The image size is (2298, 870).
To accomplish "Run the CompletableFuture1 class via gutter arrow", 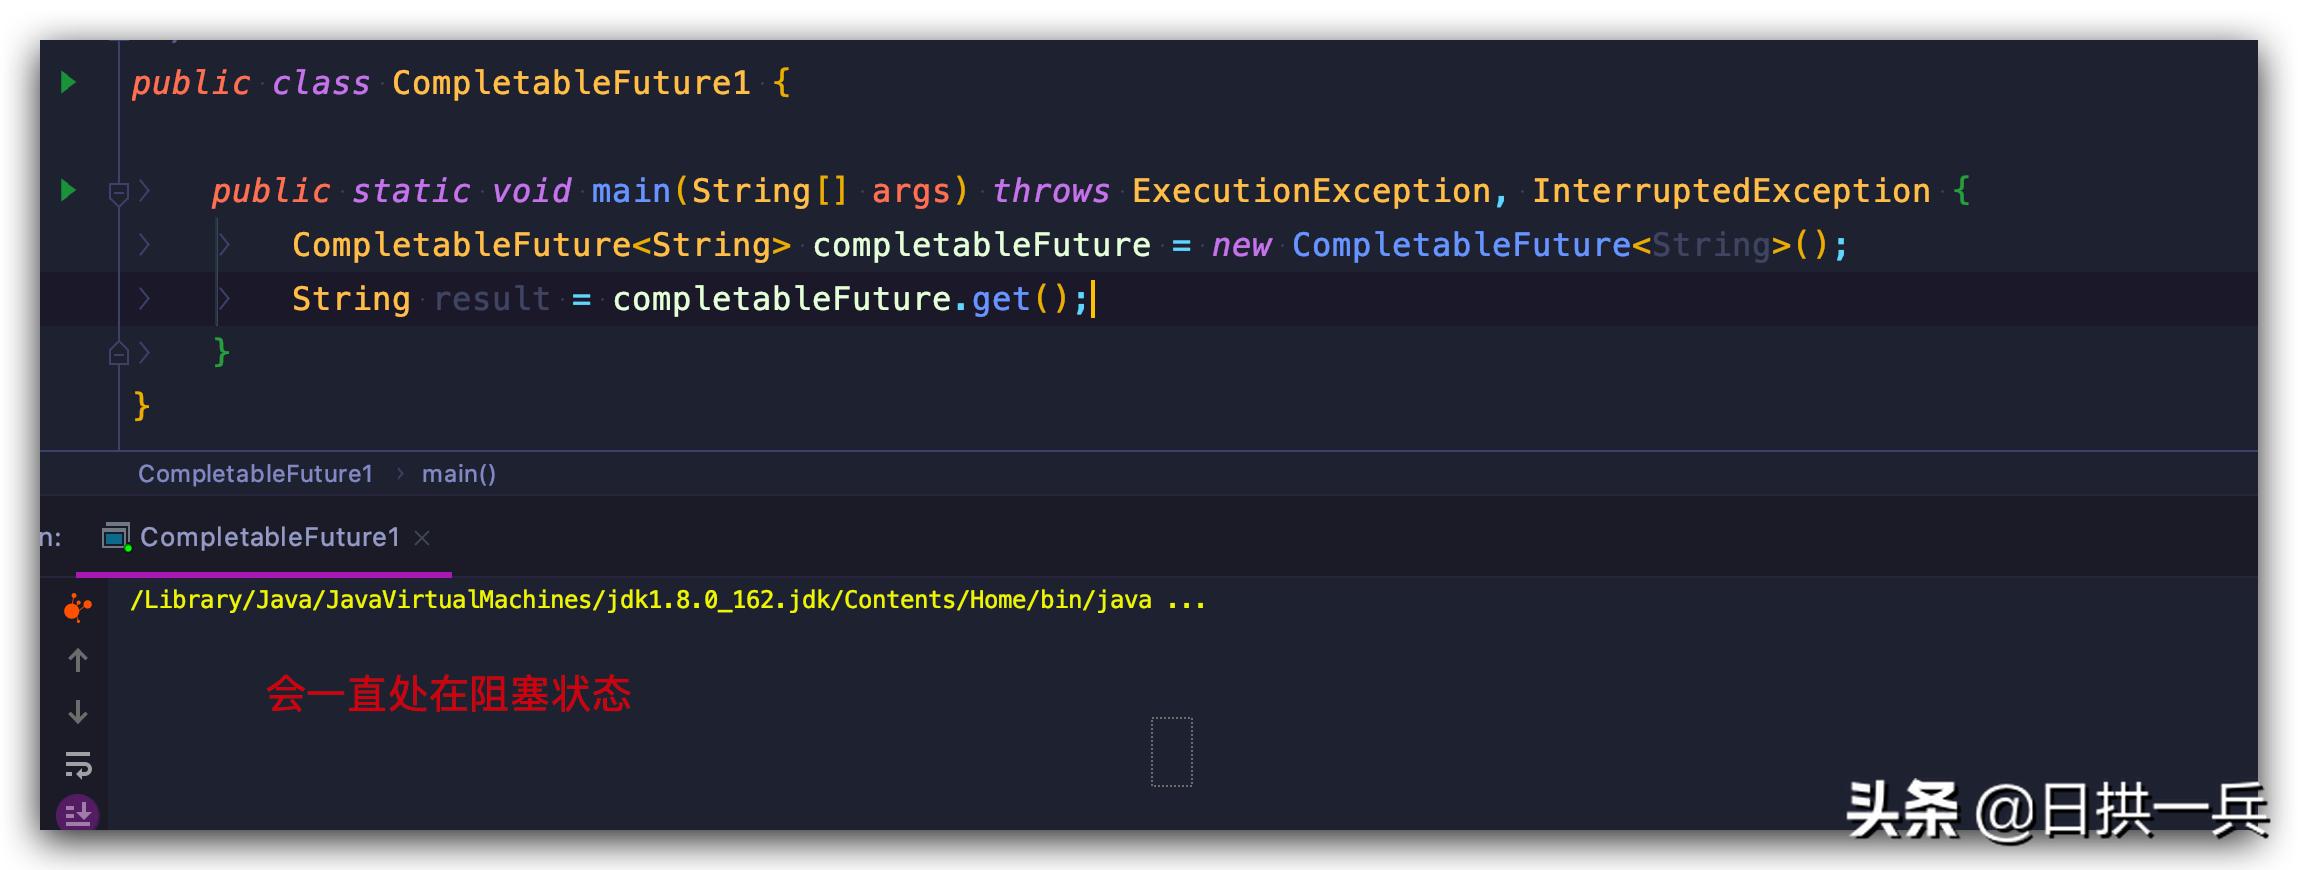I will click(68, 82).
